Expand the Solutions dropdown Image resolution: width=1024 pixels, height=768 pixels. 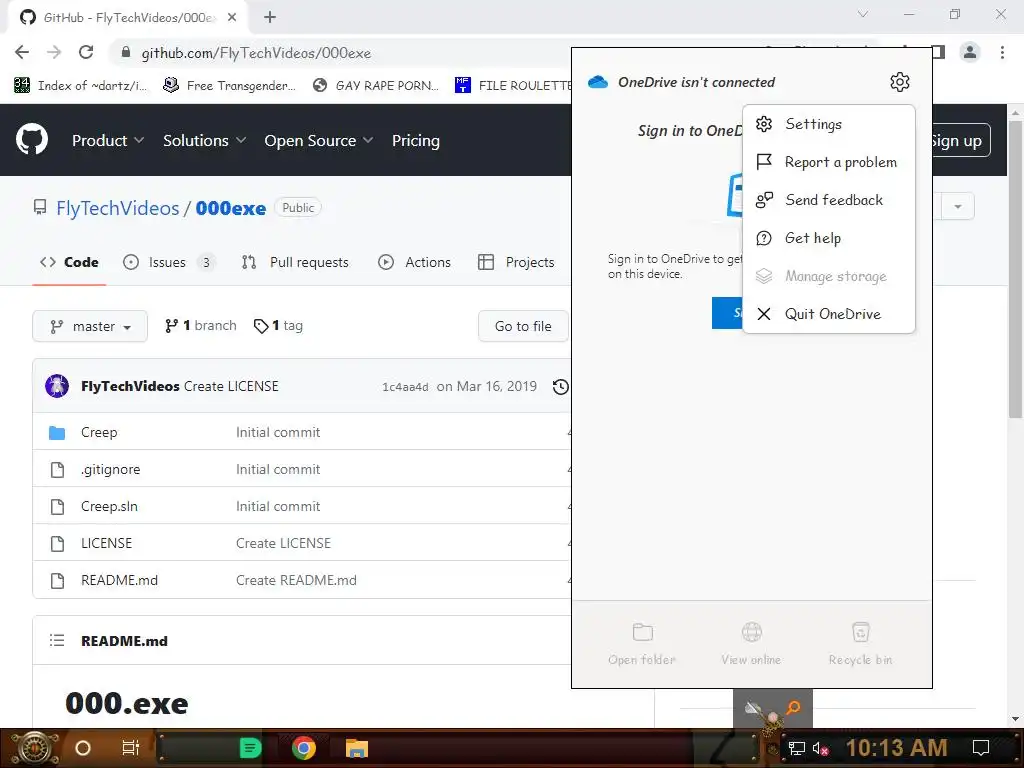tap(204, 140)
